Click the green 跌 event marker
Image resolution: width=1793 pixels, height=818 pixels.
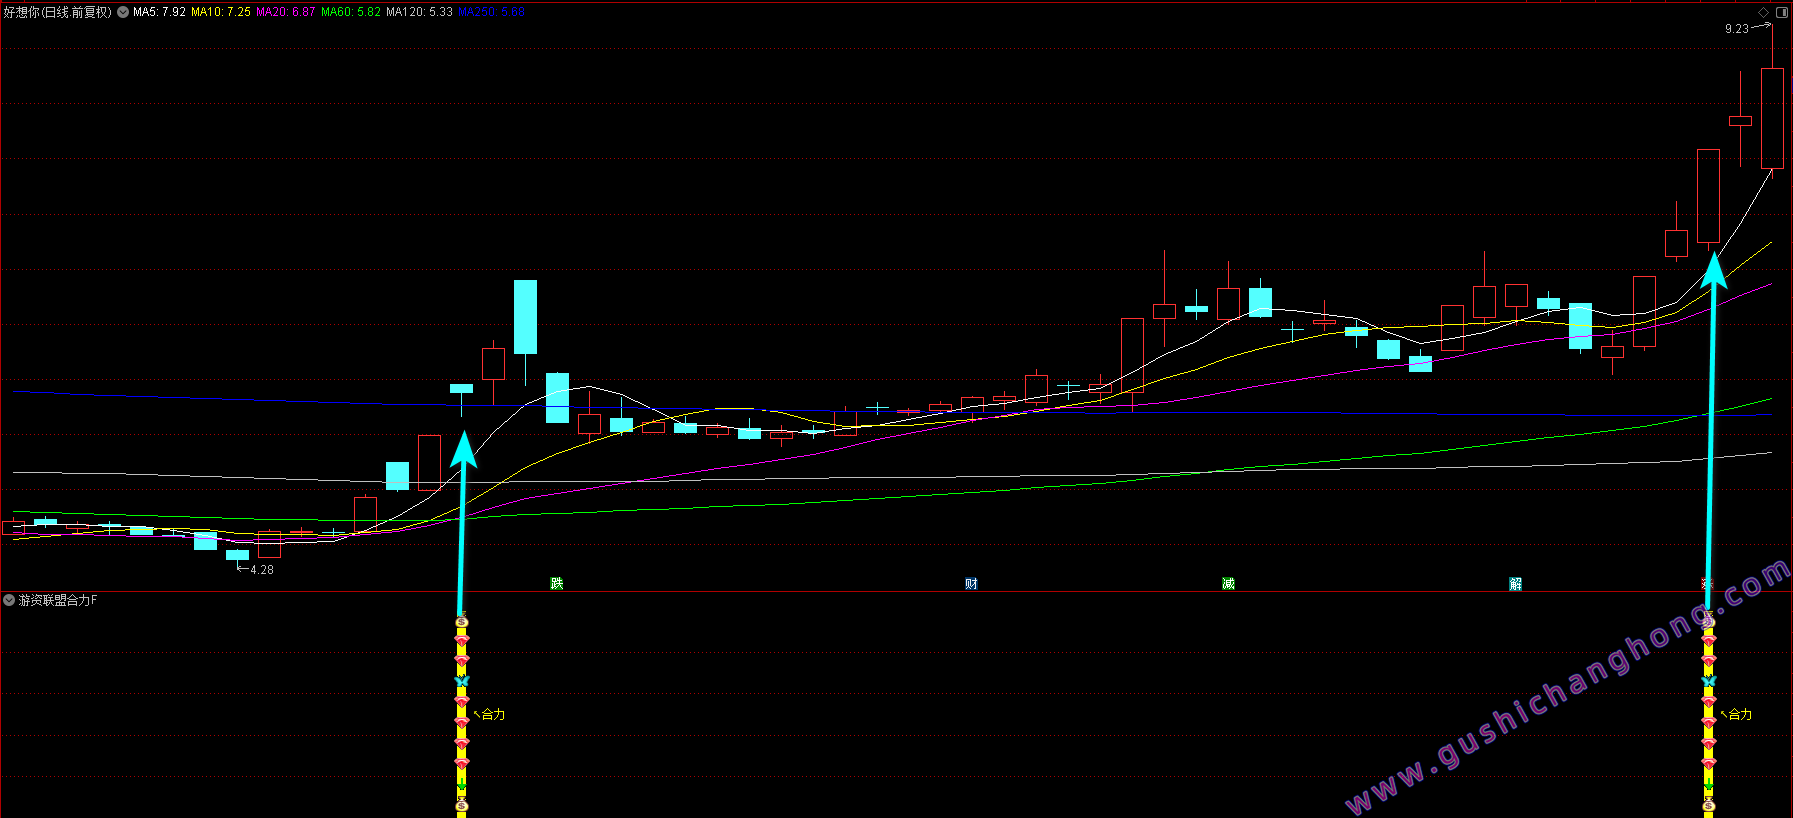click(x=557, y=583)
